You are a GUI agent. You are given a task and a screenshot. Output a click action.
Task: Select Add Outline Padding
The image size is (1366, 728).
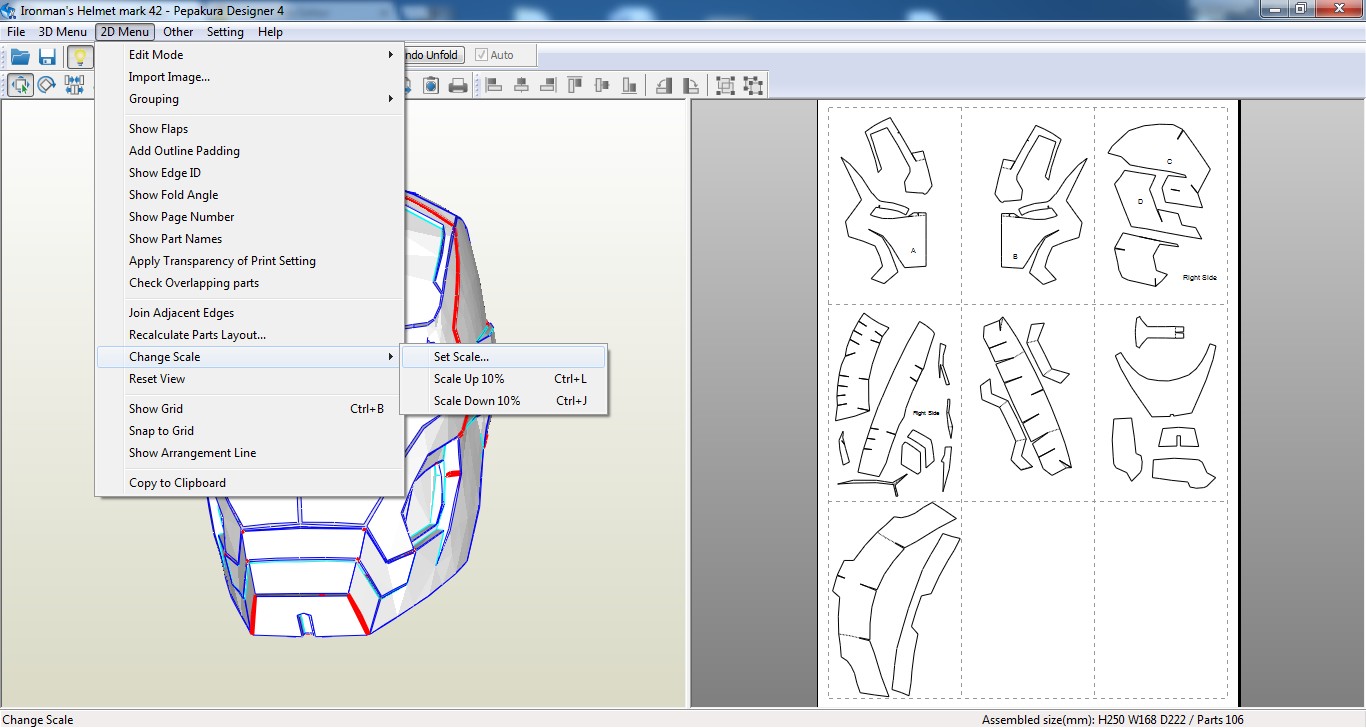pos(250,151)
